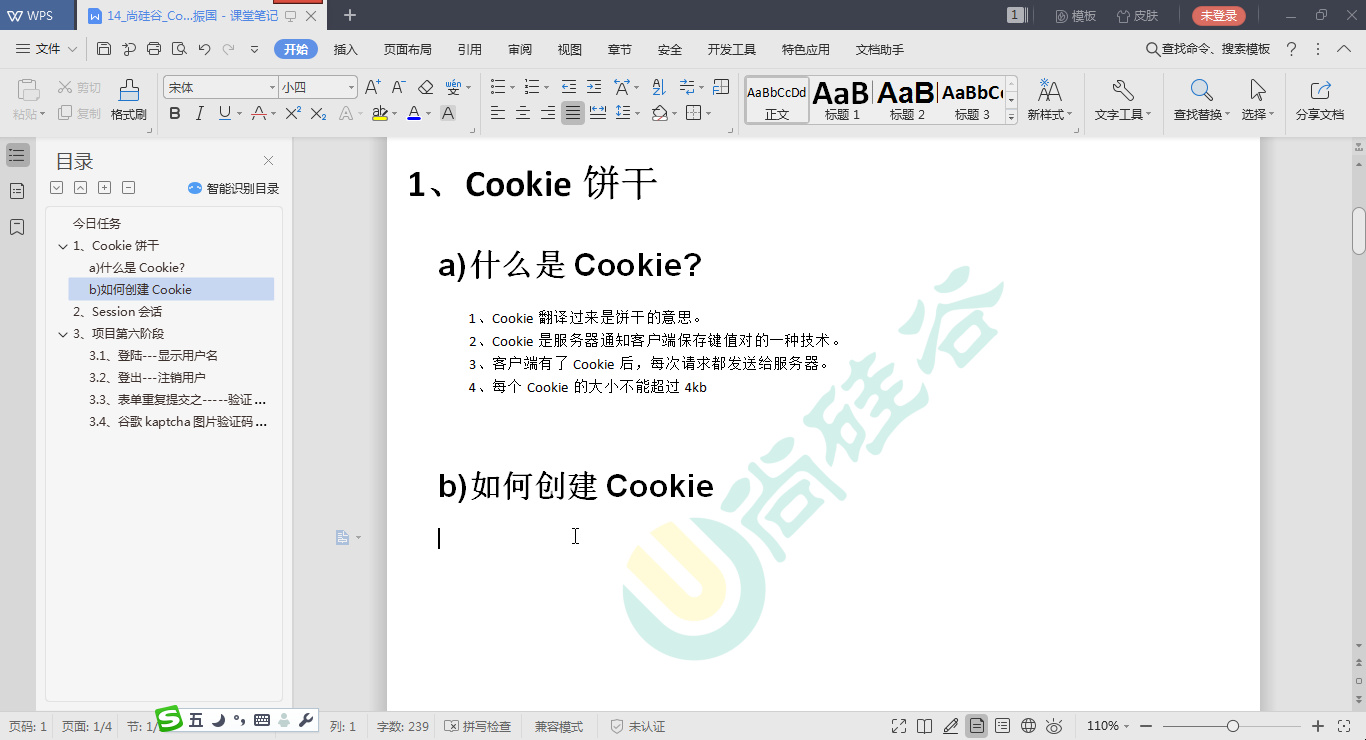Select the italic formatting icon
This screenshot has height=740, width=1366.
[197, 113]
